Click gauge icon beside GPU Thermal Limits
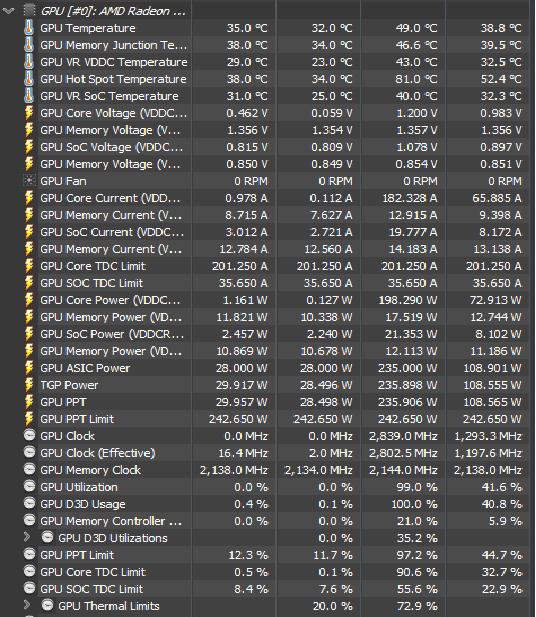This screenshot has width=536, height=617. 48,605
